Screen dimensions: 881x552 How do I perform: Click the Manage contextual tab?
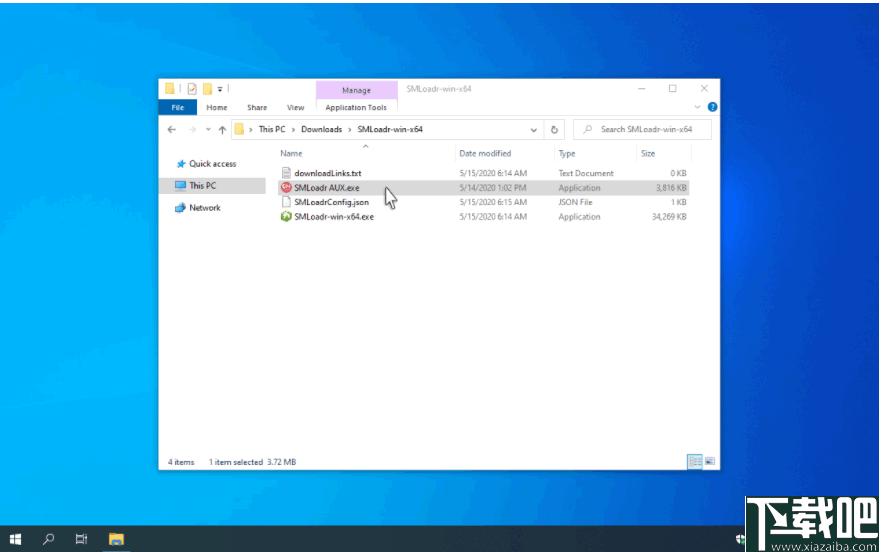pos(356,90)
